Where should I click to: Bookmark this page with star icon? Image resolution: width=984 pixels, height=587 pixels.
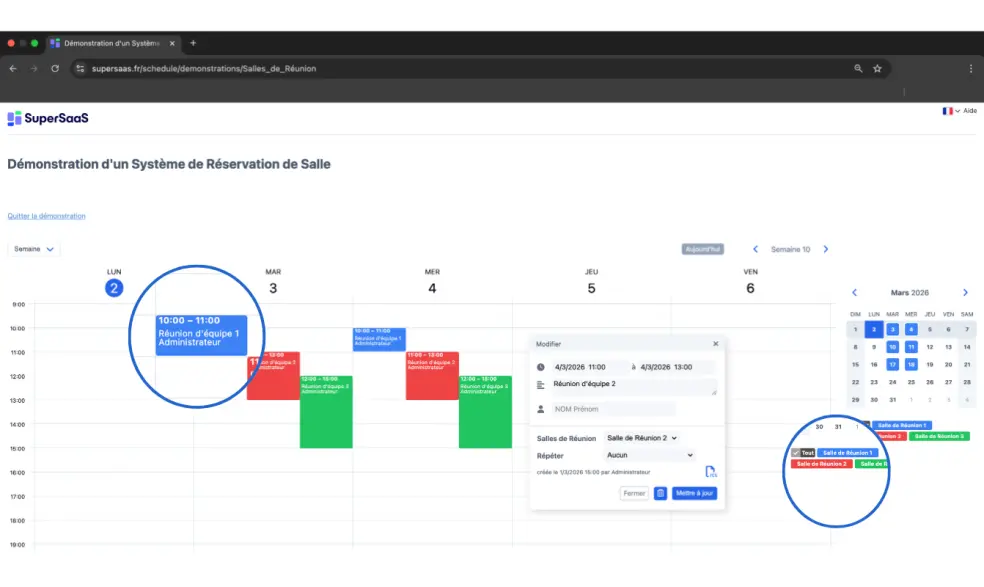877,69
